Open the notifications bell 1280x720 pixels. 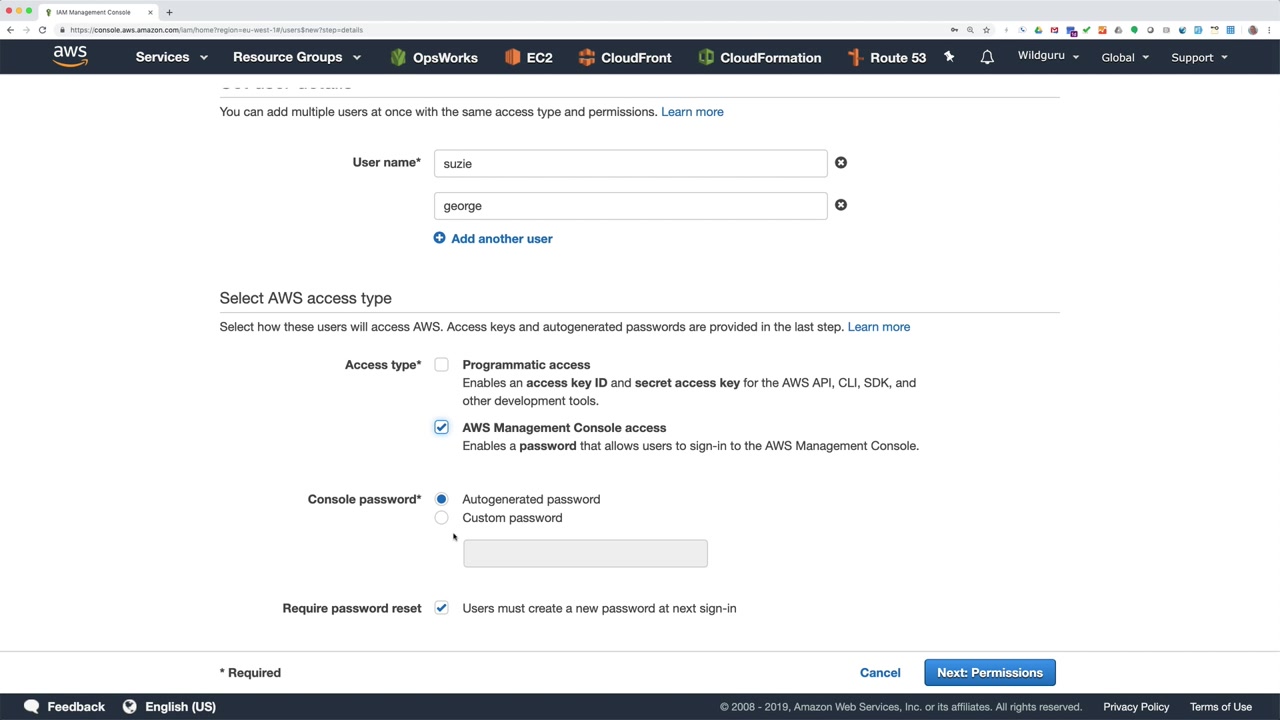[987, 57]
